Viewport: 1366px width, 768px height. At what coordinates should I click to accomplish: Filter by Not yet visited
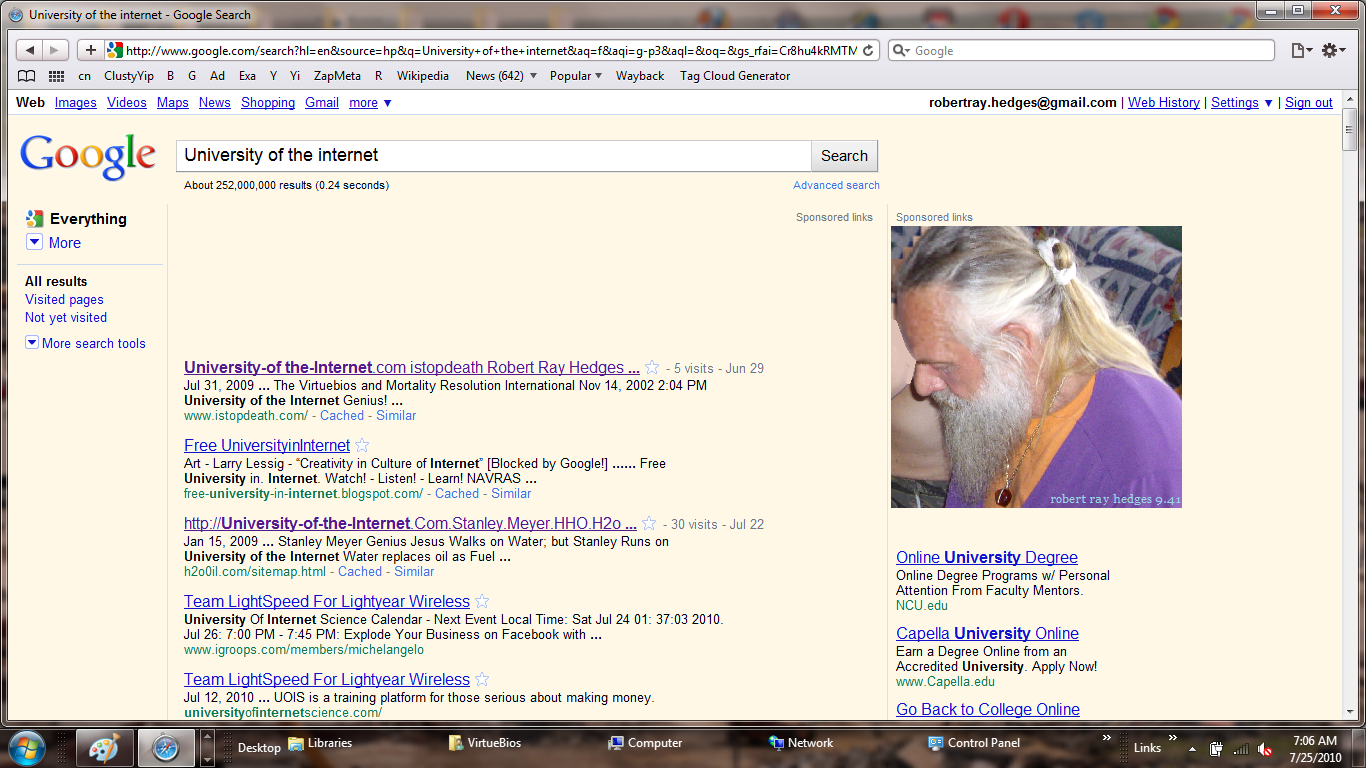[66, 318]
